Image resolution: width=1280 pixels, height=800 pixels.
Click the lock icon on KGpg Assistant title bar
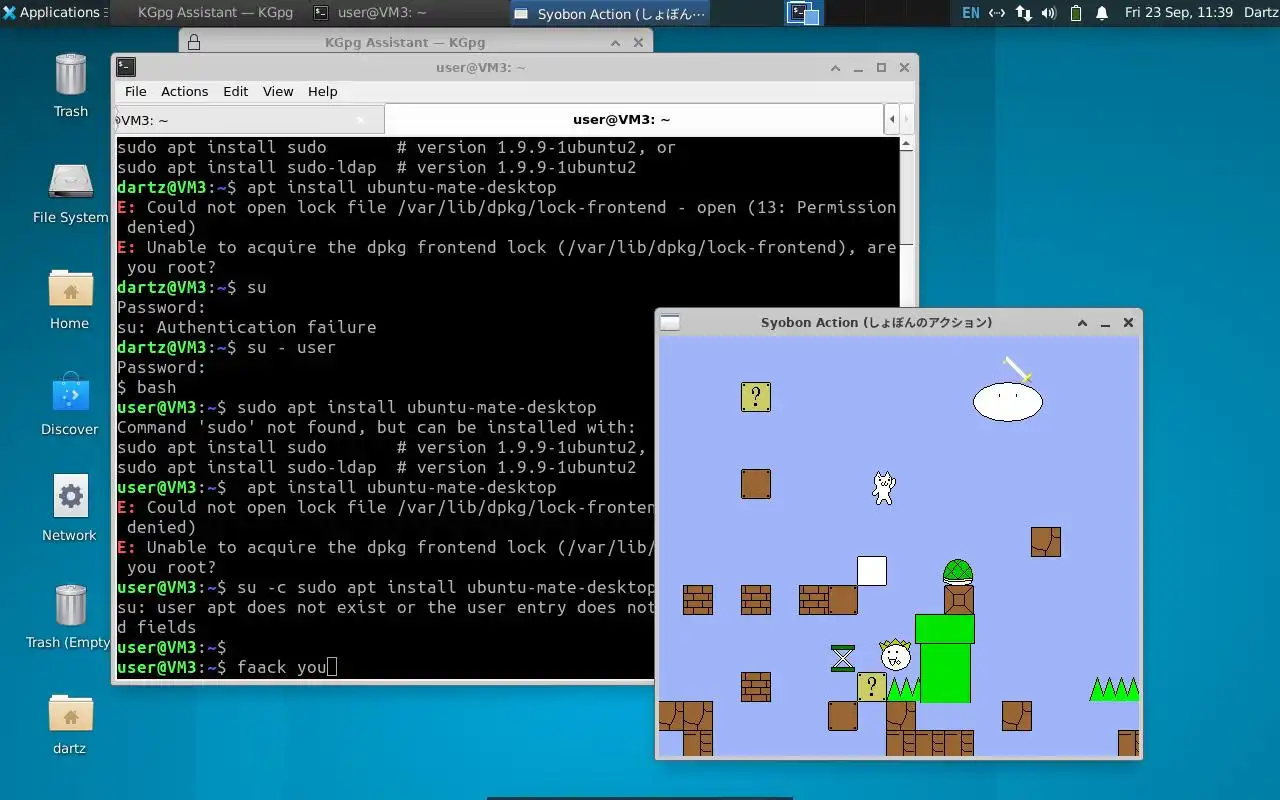[194, 42]
